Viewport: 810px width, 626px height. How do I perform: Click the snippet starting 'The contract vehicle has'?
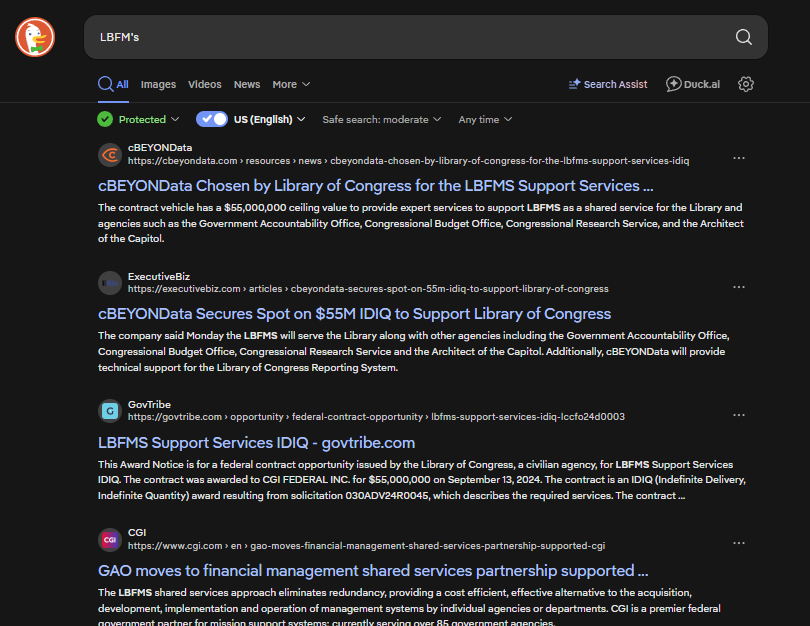tap(420, 223)
